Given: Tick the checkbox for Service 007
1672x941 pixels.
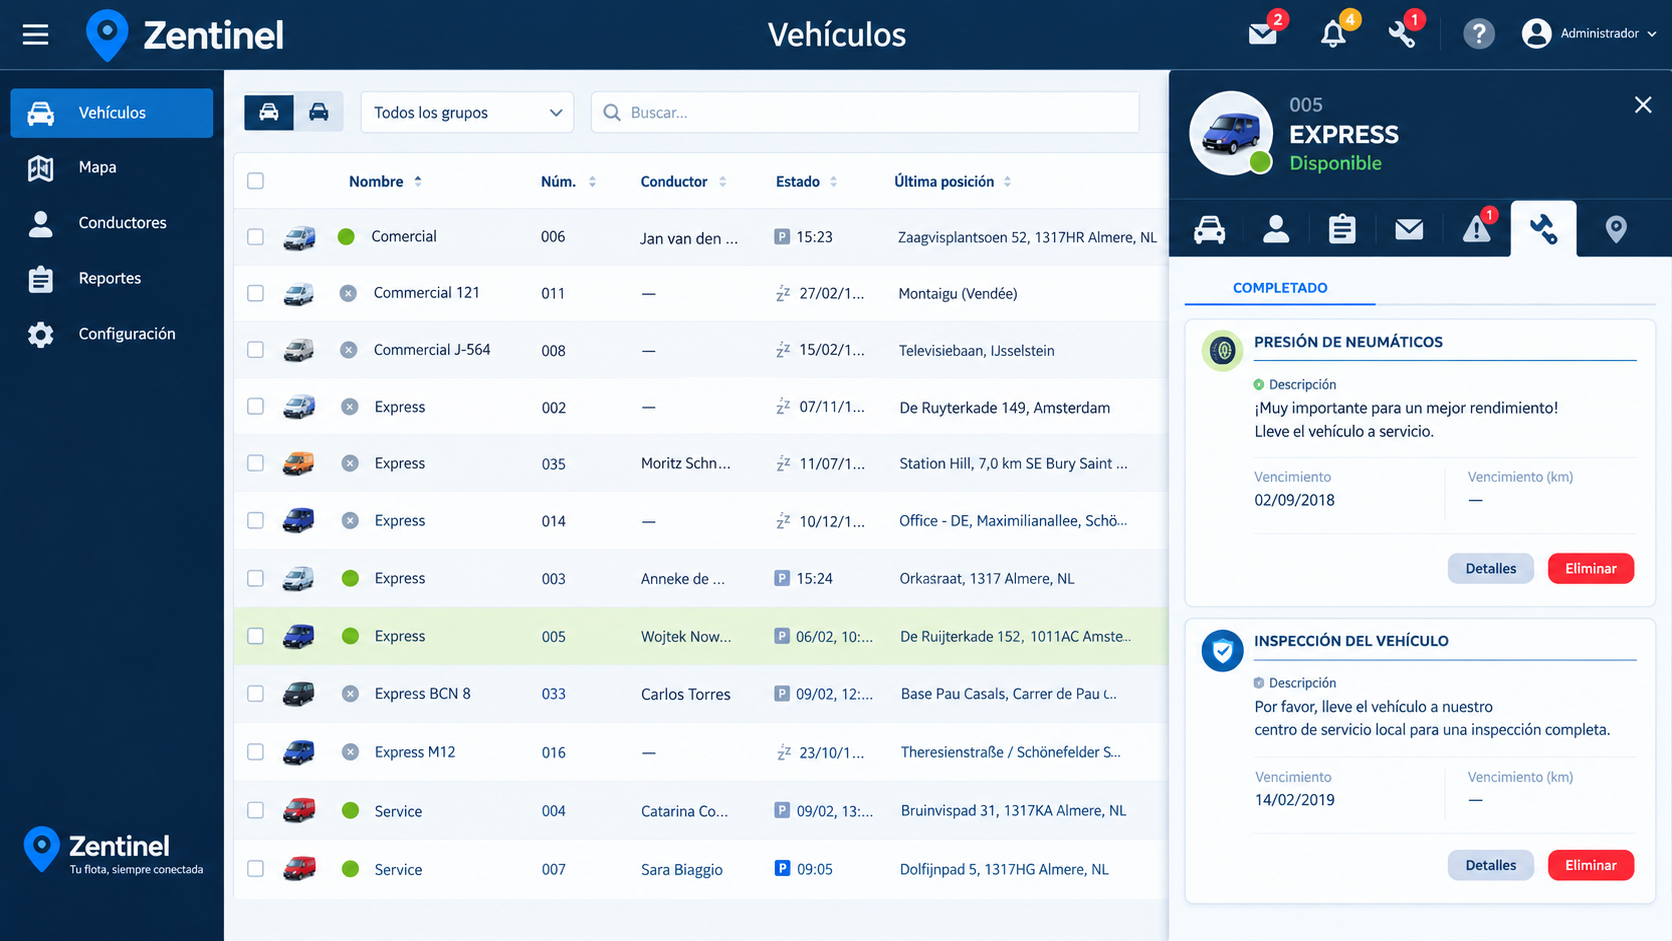Looking at the screenshot, I should tap(256, 869).
